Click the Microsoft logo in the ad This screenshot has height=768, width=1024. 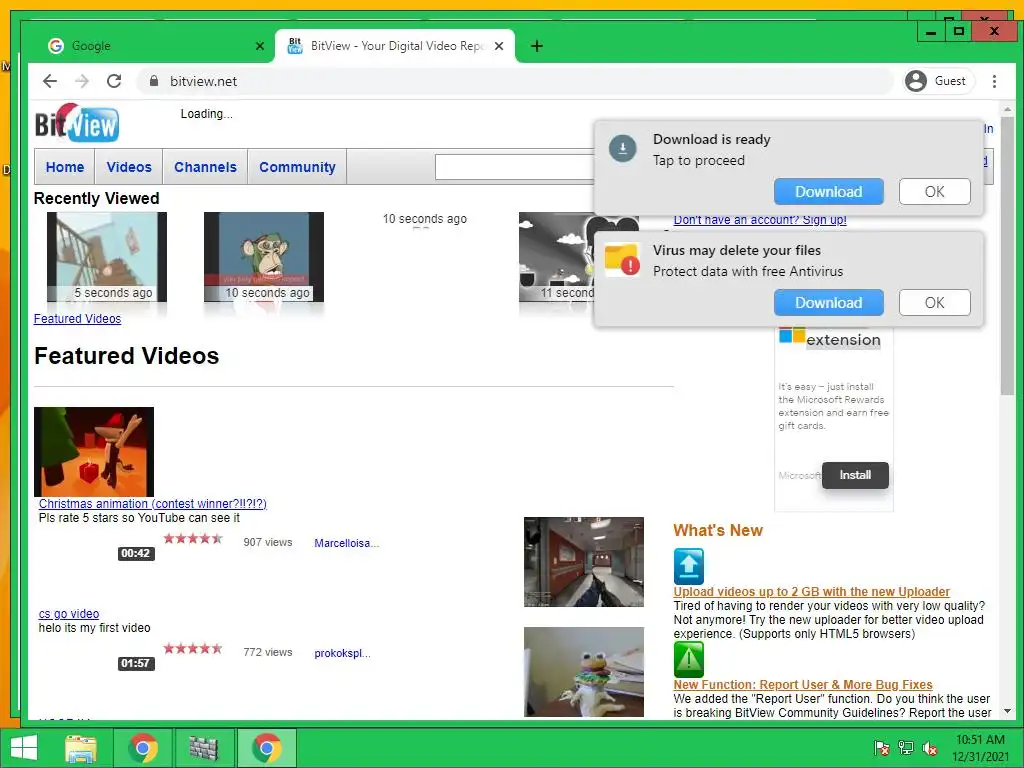(792, 336)
